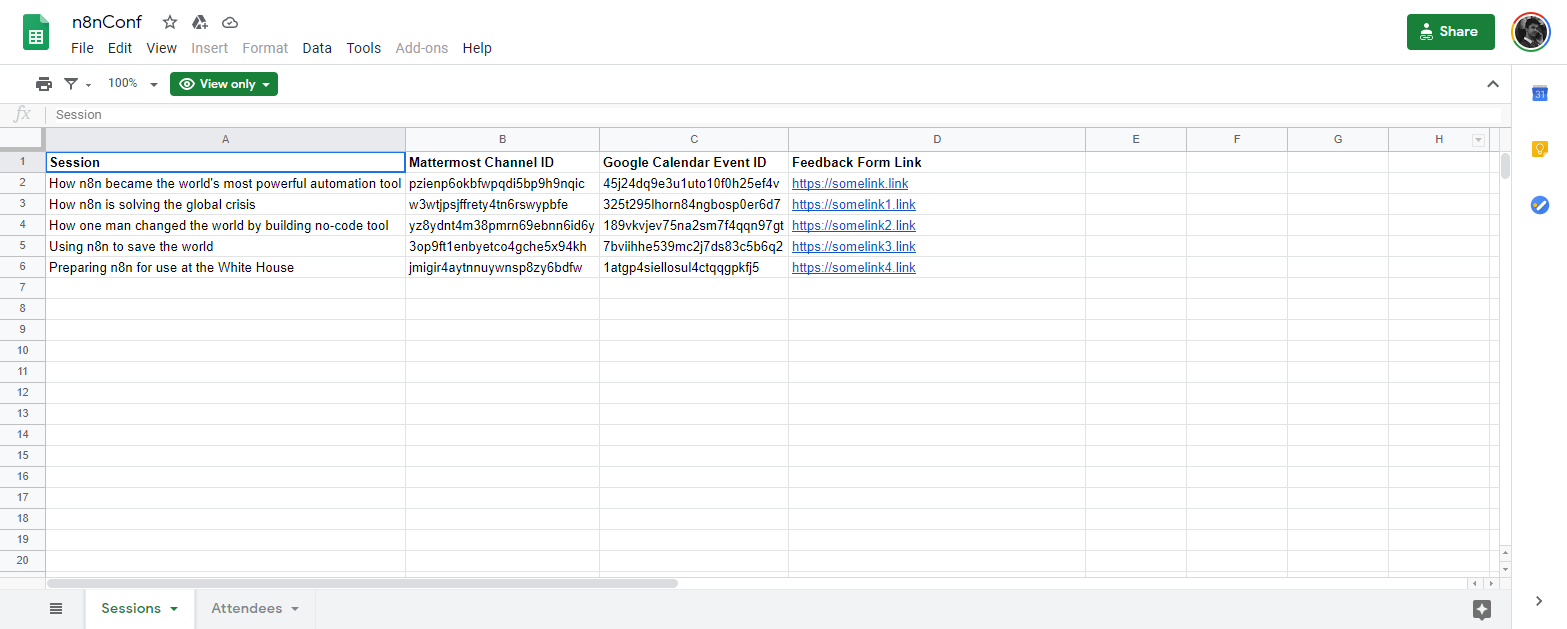Image resolution: width=1567 pixels, height=629 pixels.
Task: Click the Share button
Action: [x=1450, y=32]
